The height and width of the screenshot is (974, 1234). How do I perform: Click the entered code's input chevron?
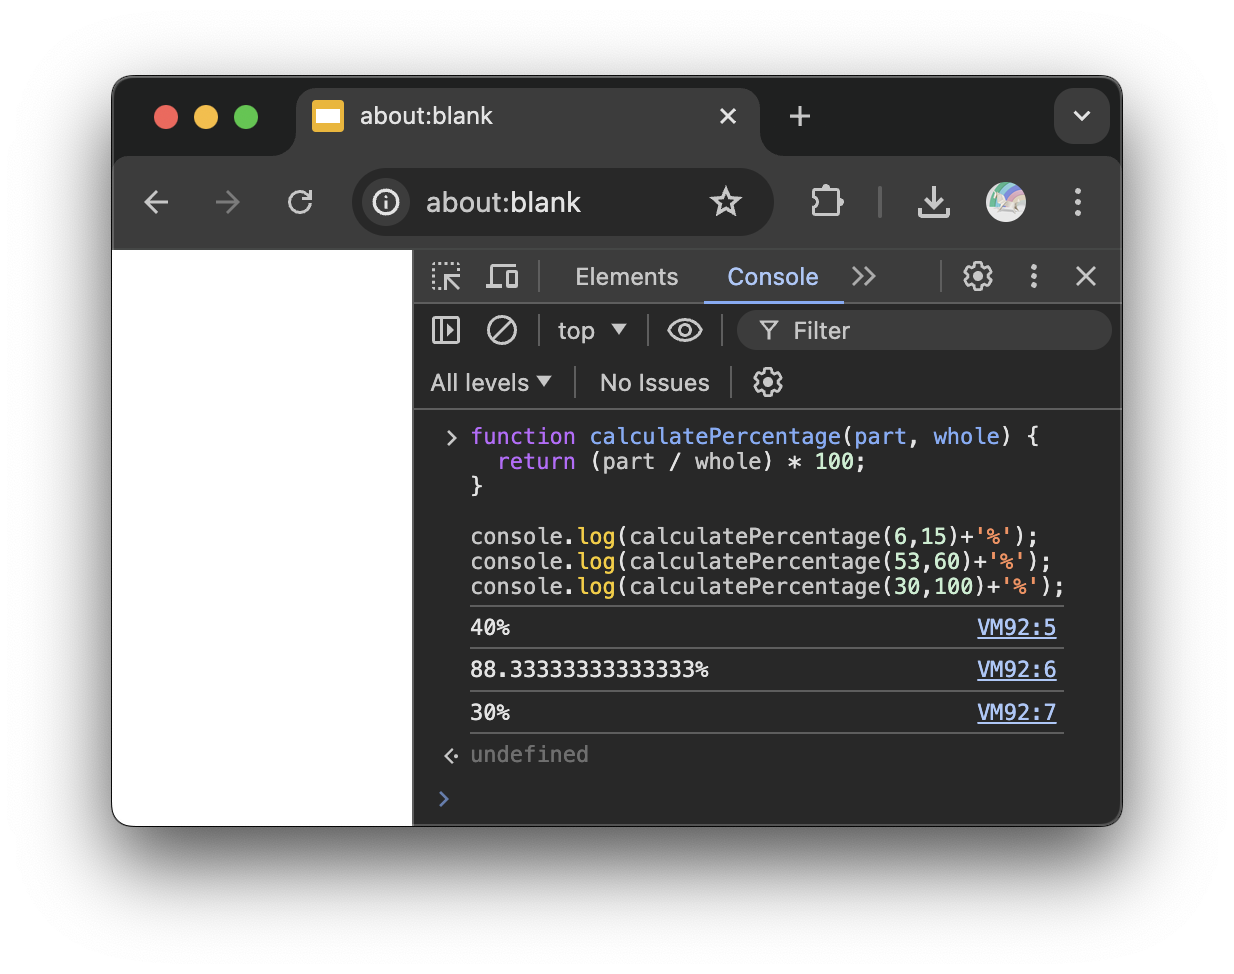(x=451, y=437)
